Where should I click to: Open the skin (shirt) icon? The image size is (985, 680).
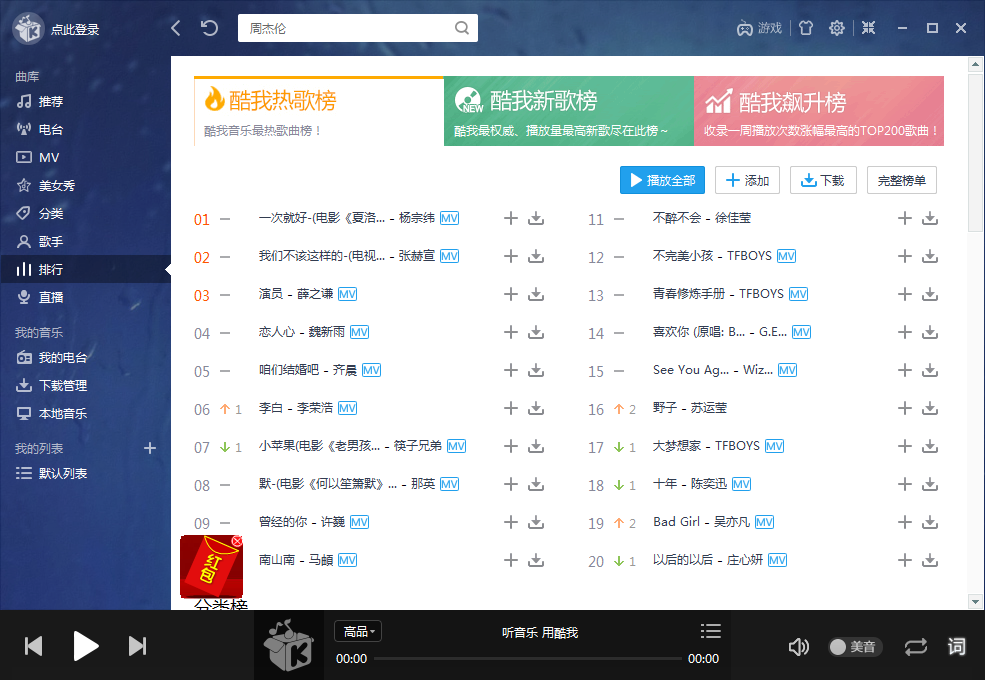tap(805, 28)
